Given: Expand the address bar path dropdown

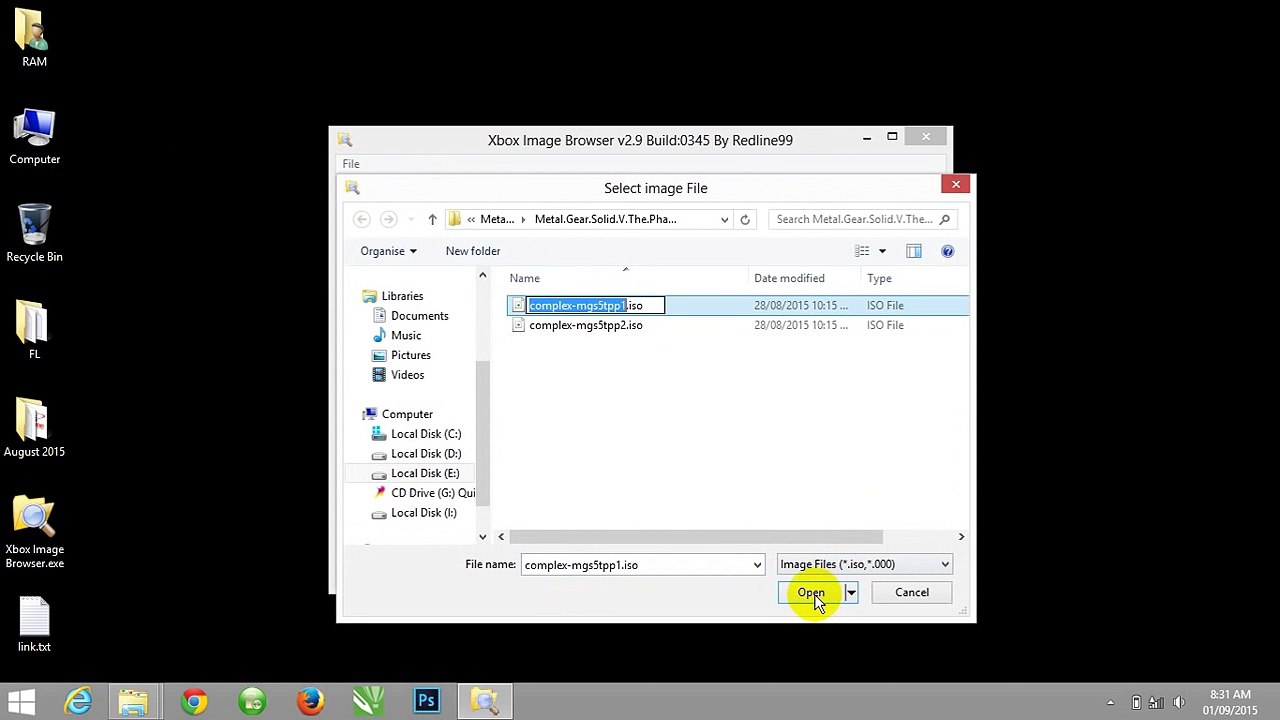Looking at the screenshot, I should [x=725, y=219].
